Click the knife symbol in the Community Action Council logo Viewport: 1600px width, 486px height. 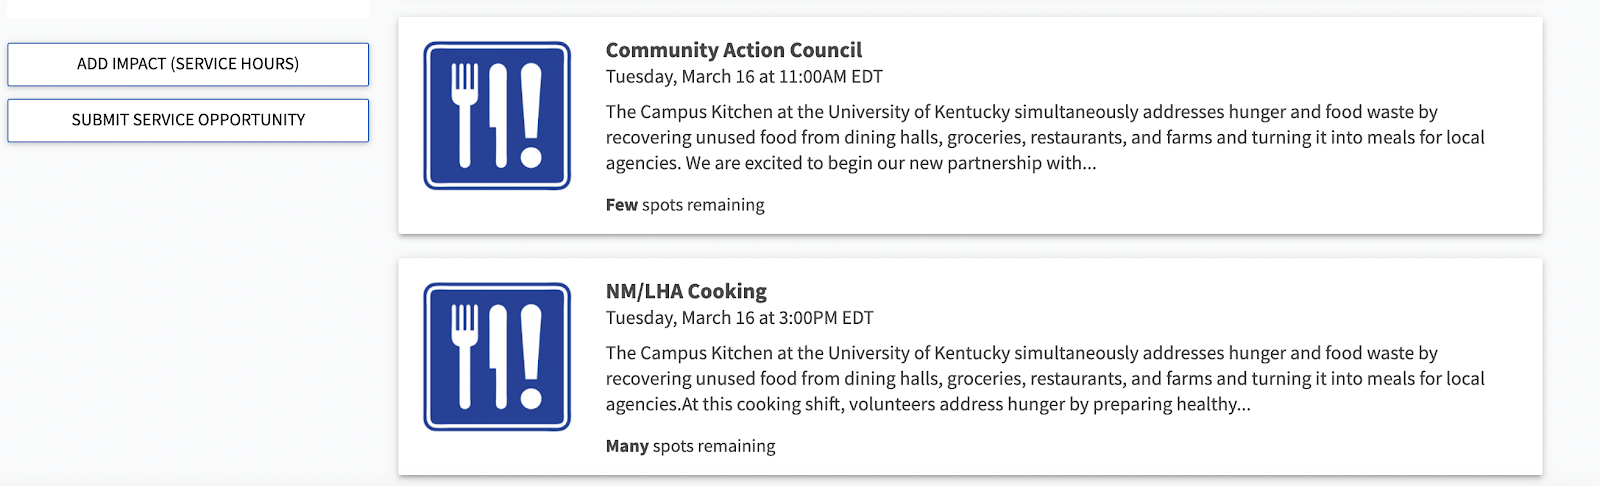pyautogui.click(x=499, y=115)
